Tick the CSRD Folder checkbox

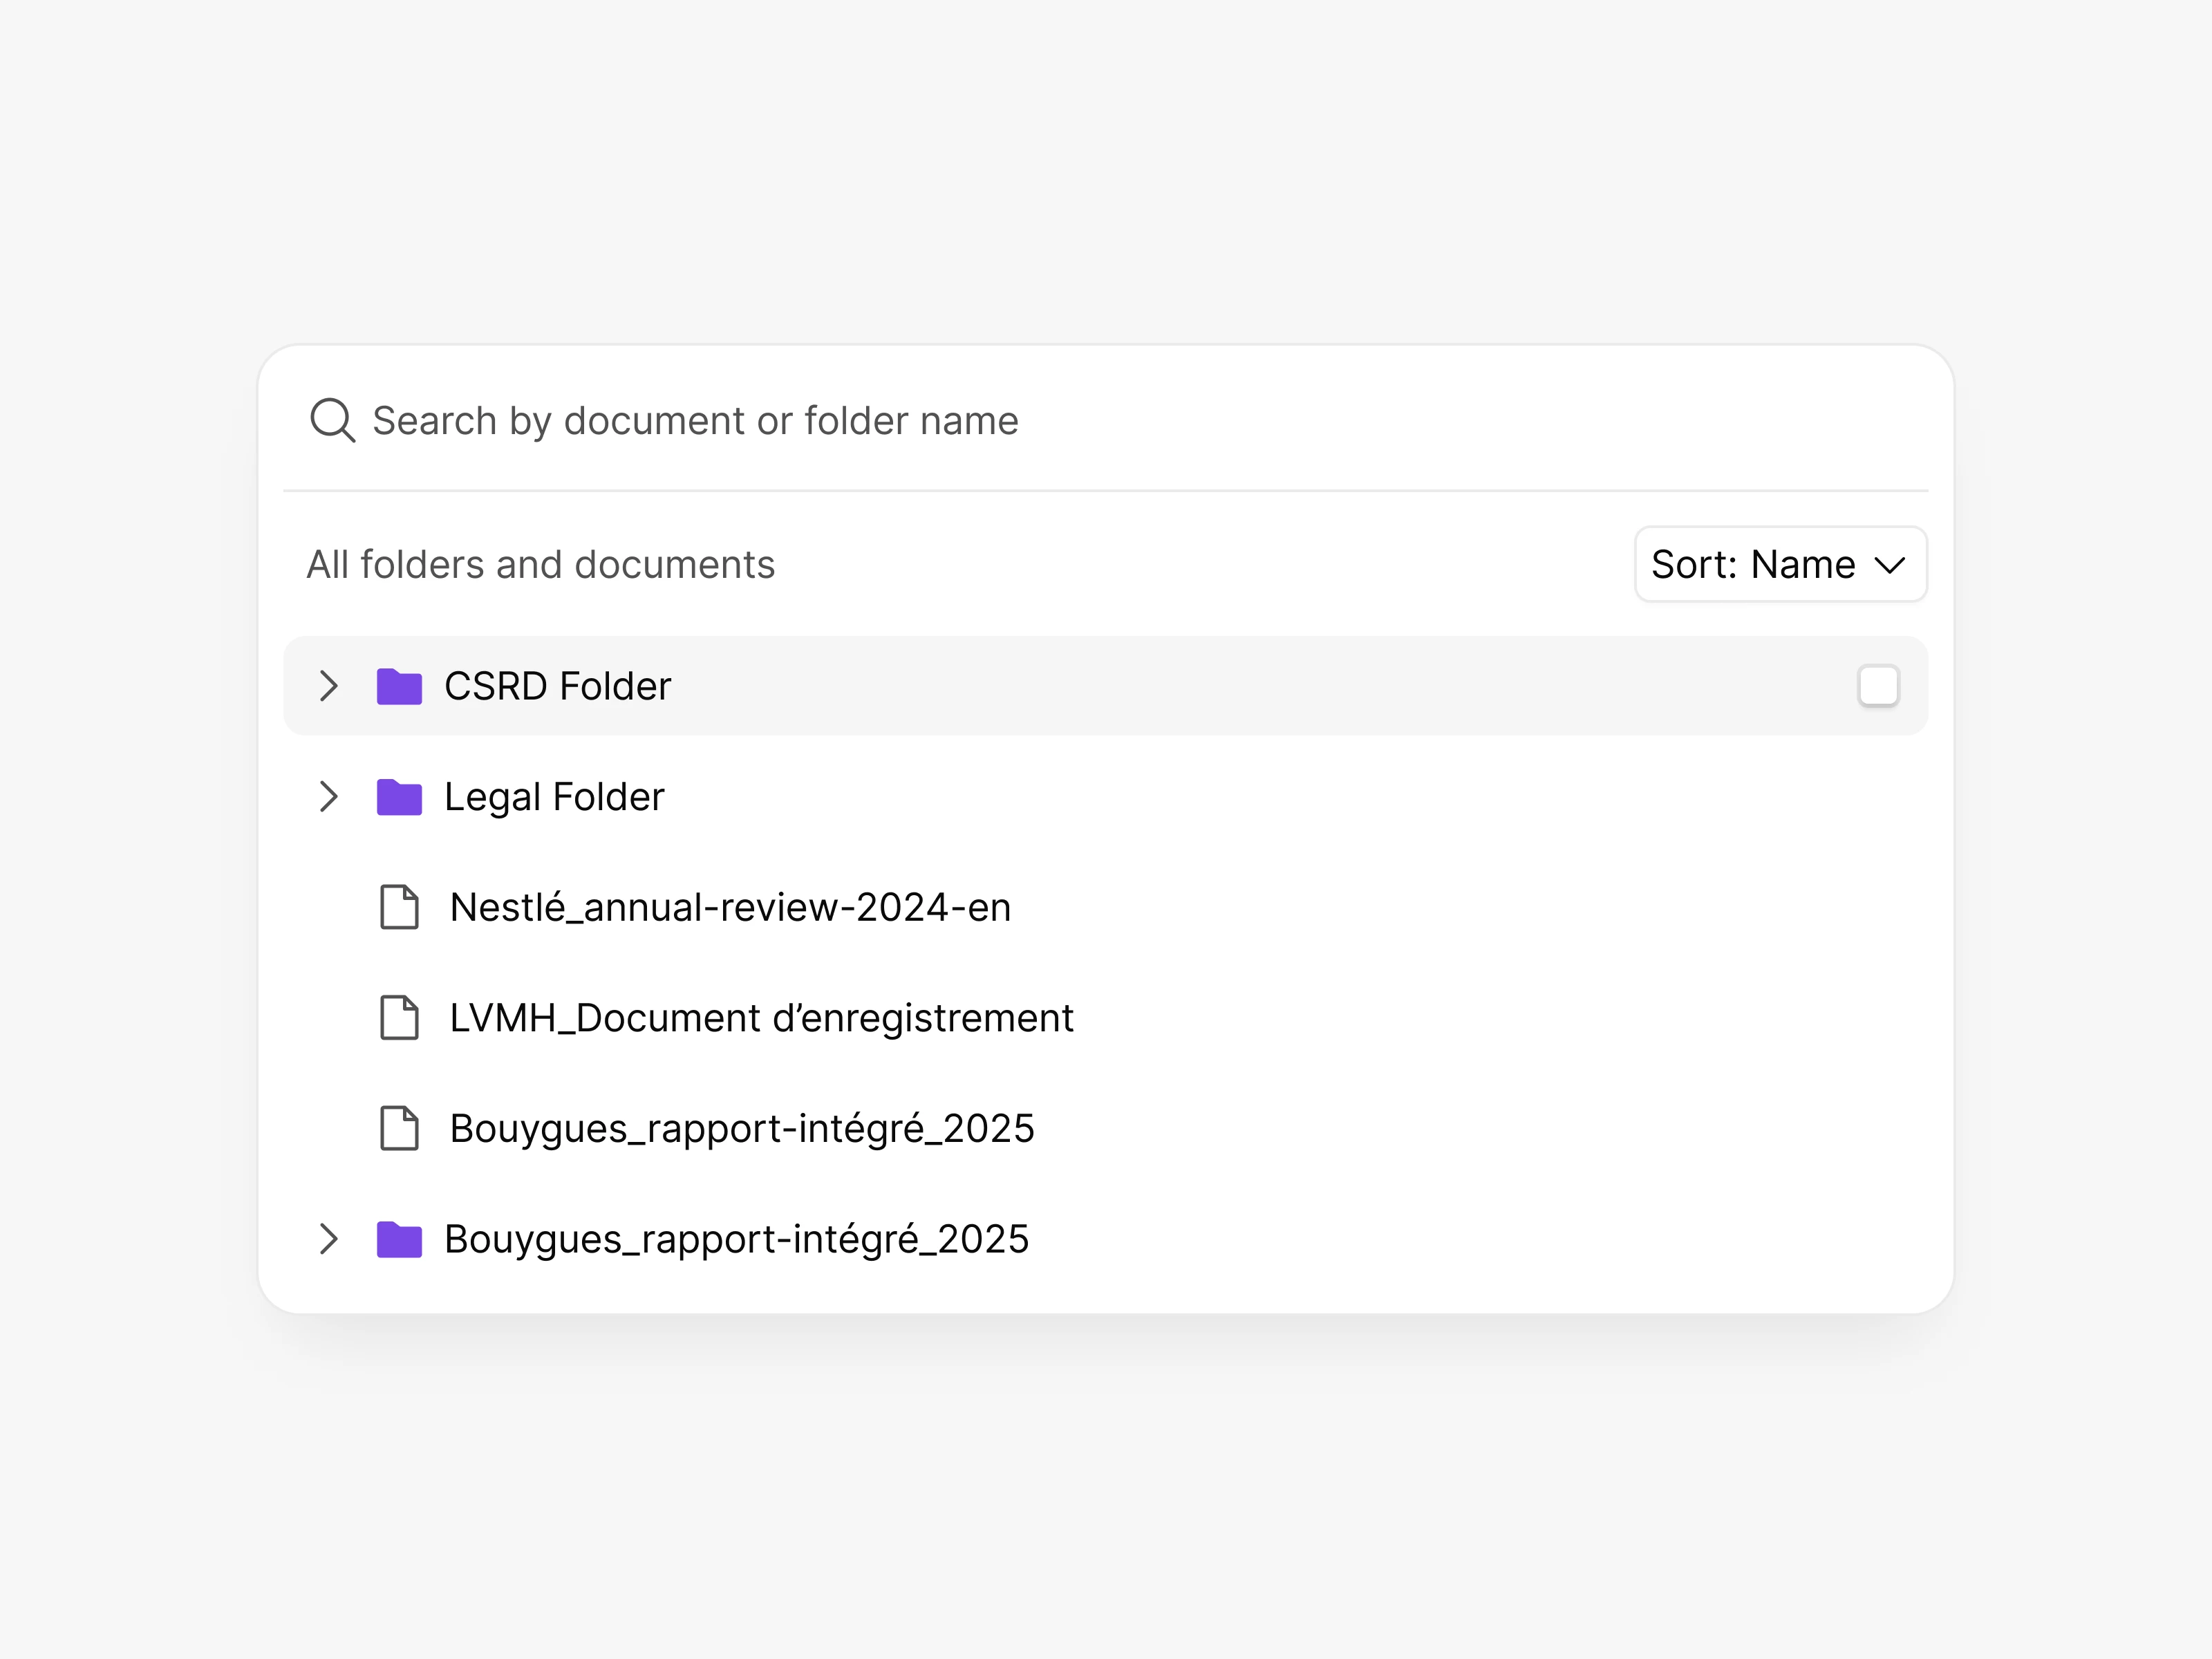[x=1878, y=686]
